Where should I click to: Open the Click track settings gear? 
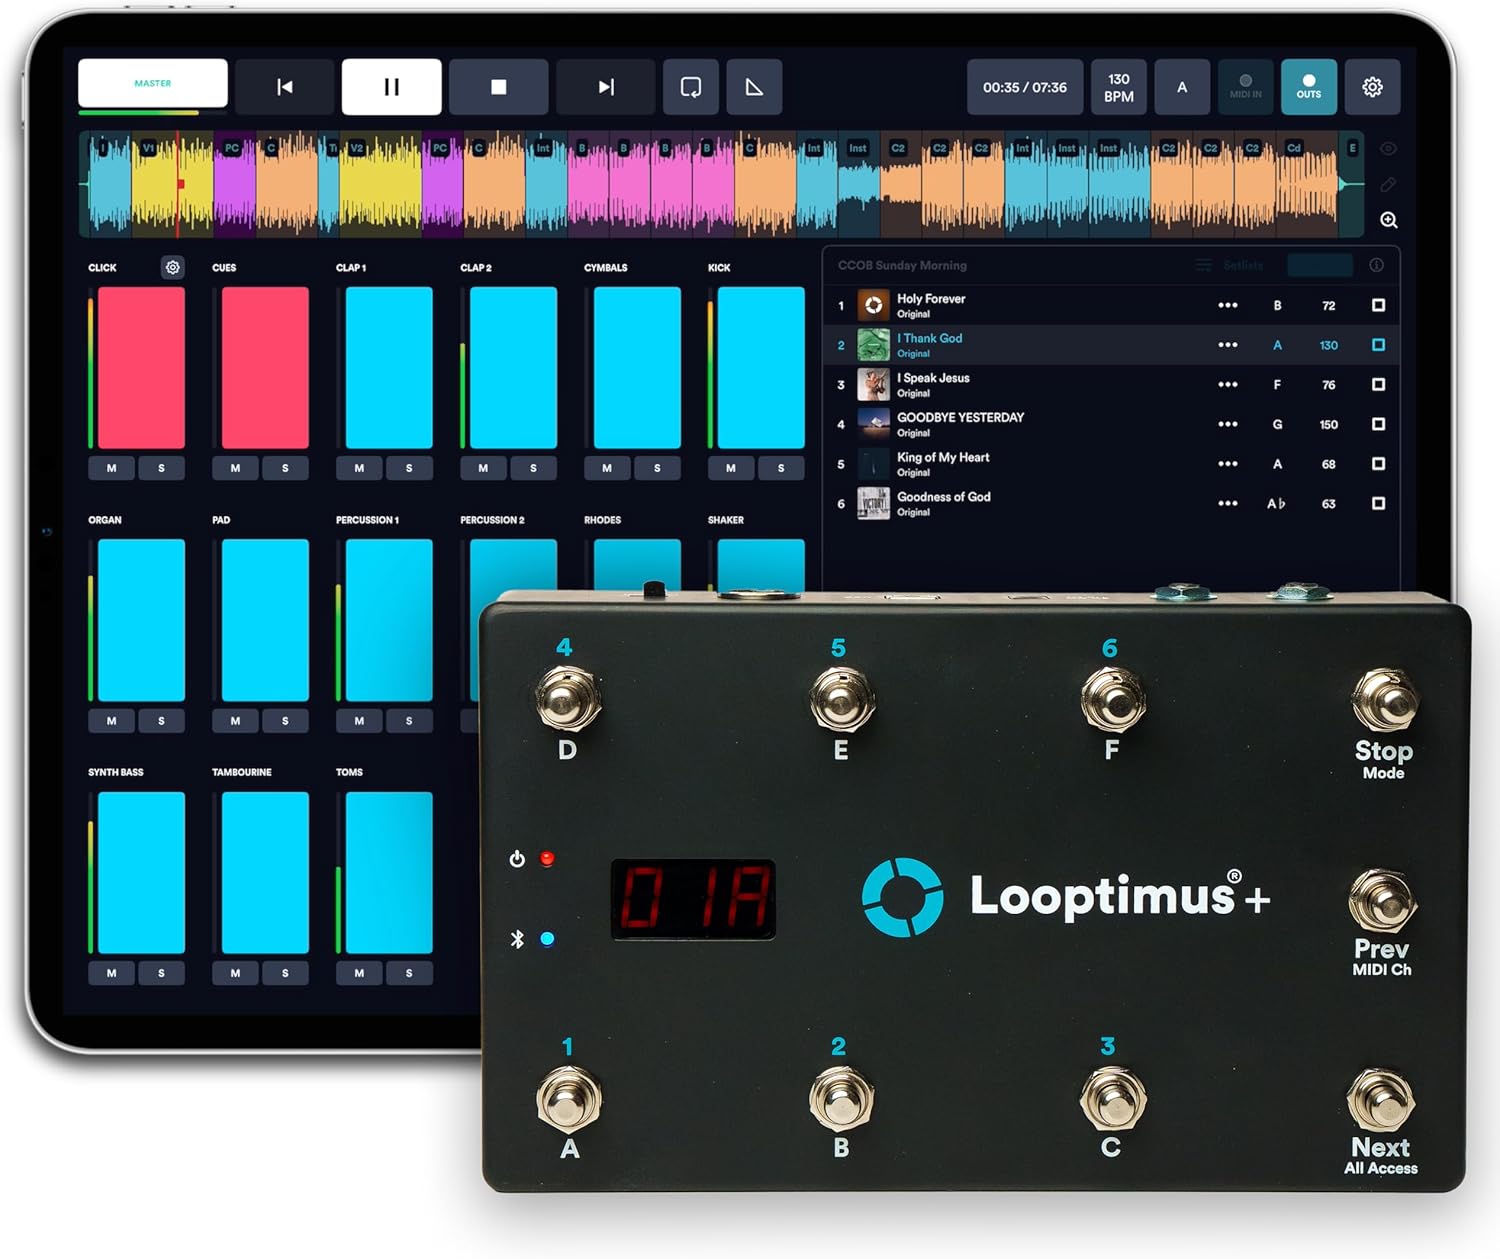pos(172,267)
